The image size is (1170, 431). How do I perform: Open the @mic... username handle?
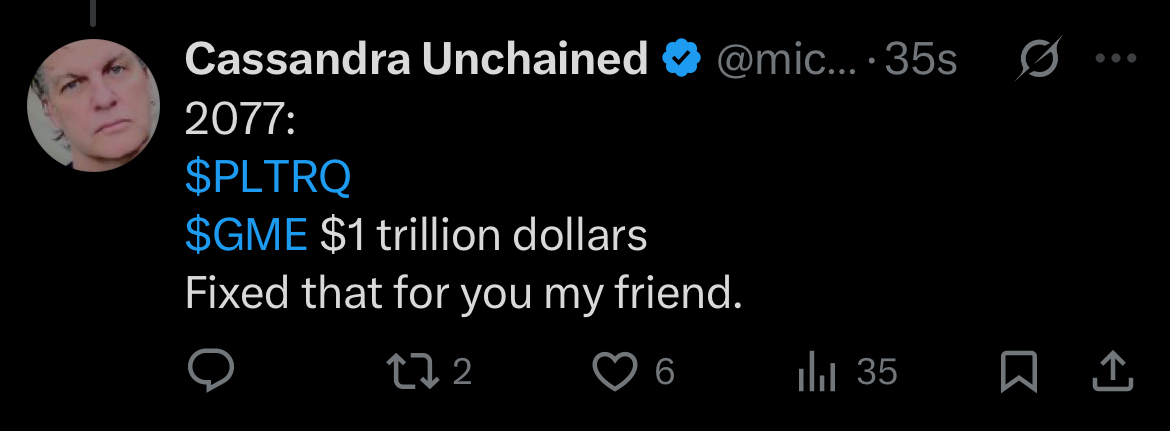785,61
